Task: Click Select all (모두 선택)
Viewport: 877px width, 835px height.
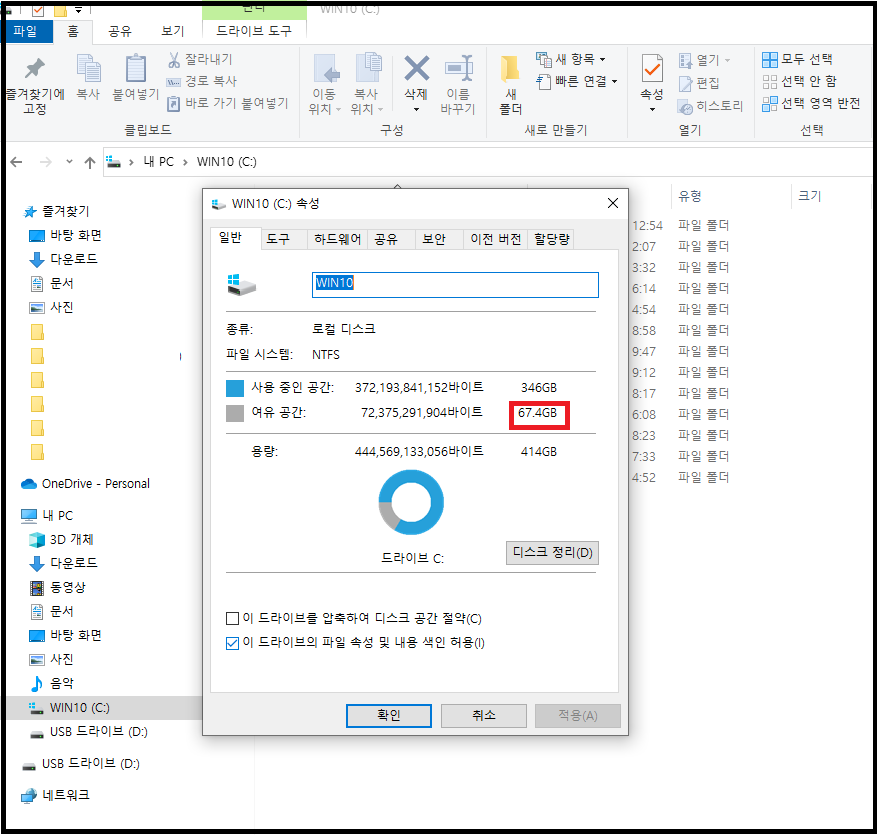Action: tap(798, 59)
